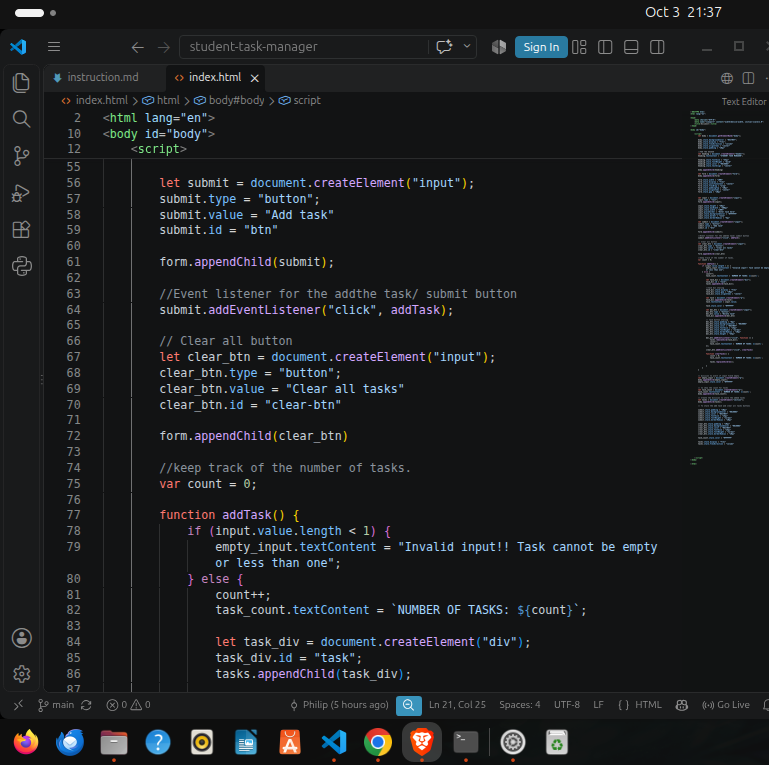The image size is (769, 765).
Task: Open remote window button in status bar
Action: (x=18, y=705)
